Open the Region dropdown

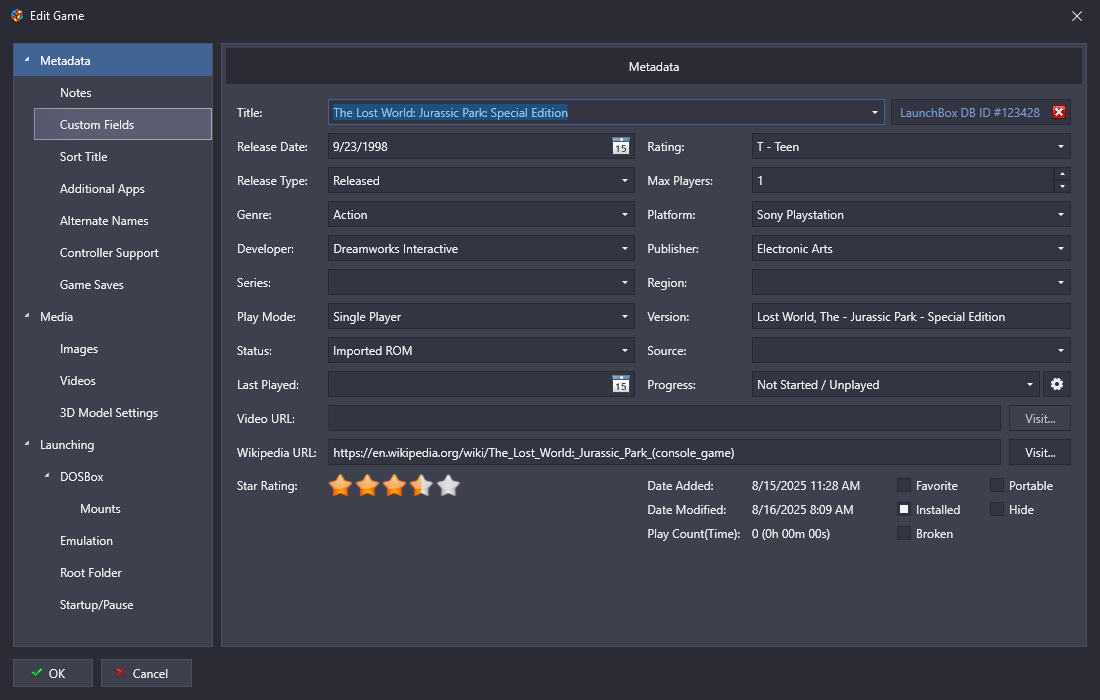911,283
